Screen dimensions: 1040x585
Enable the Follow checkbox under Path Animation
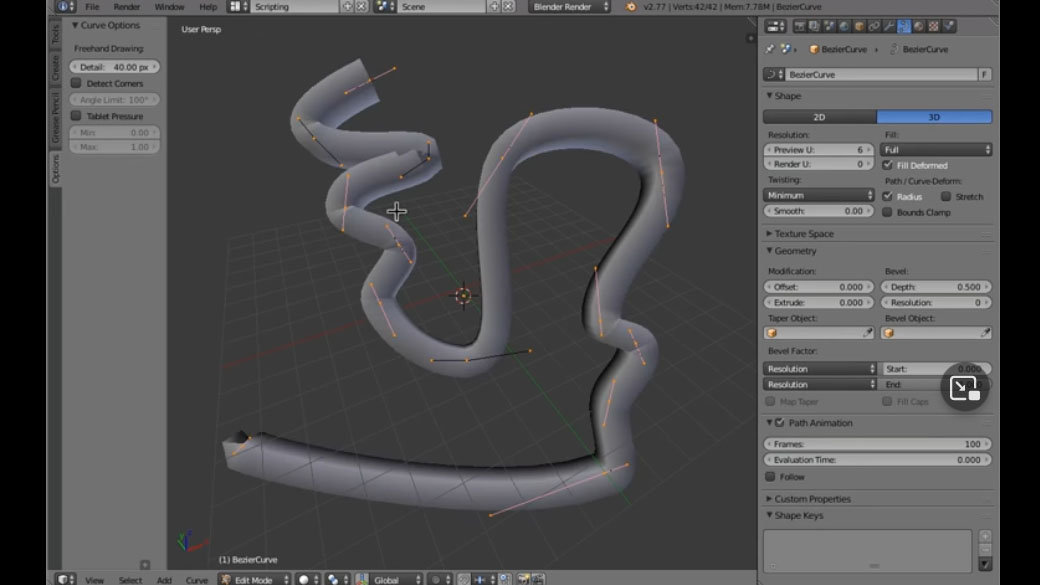[772, 477]
